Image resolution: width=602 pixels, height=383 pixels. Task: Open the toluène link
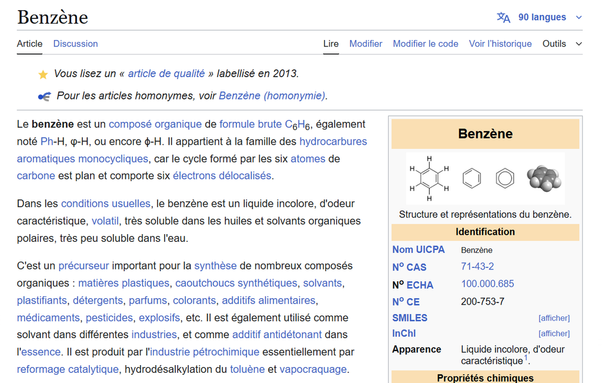247,369
